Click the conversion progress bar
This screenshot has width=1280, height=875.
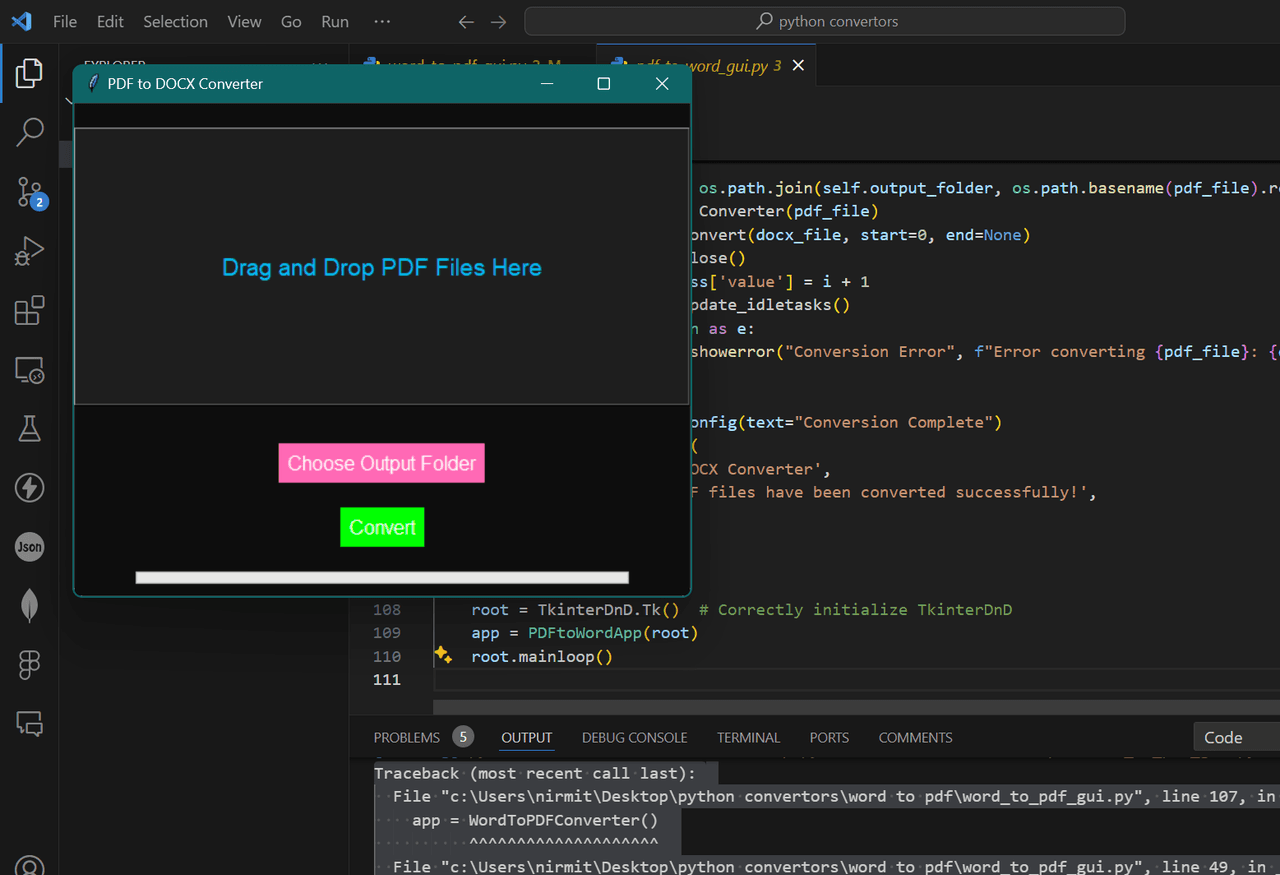tap(381, 577)
